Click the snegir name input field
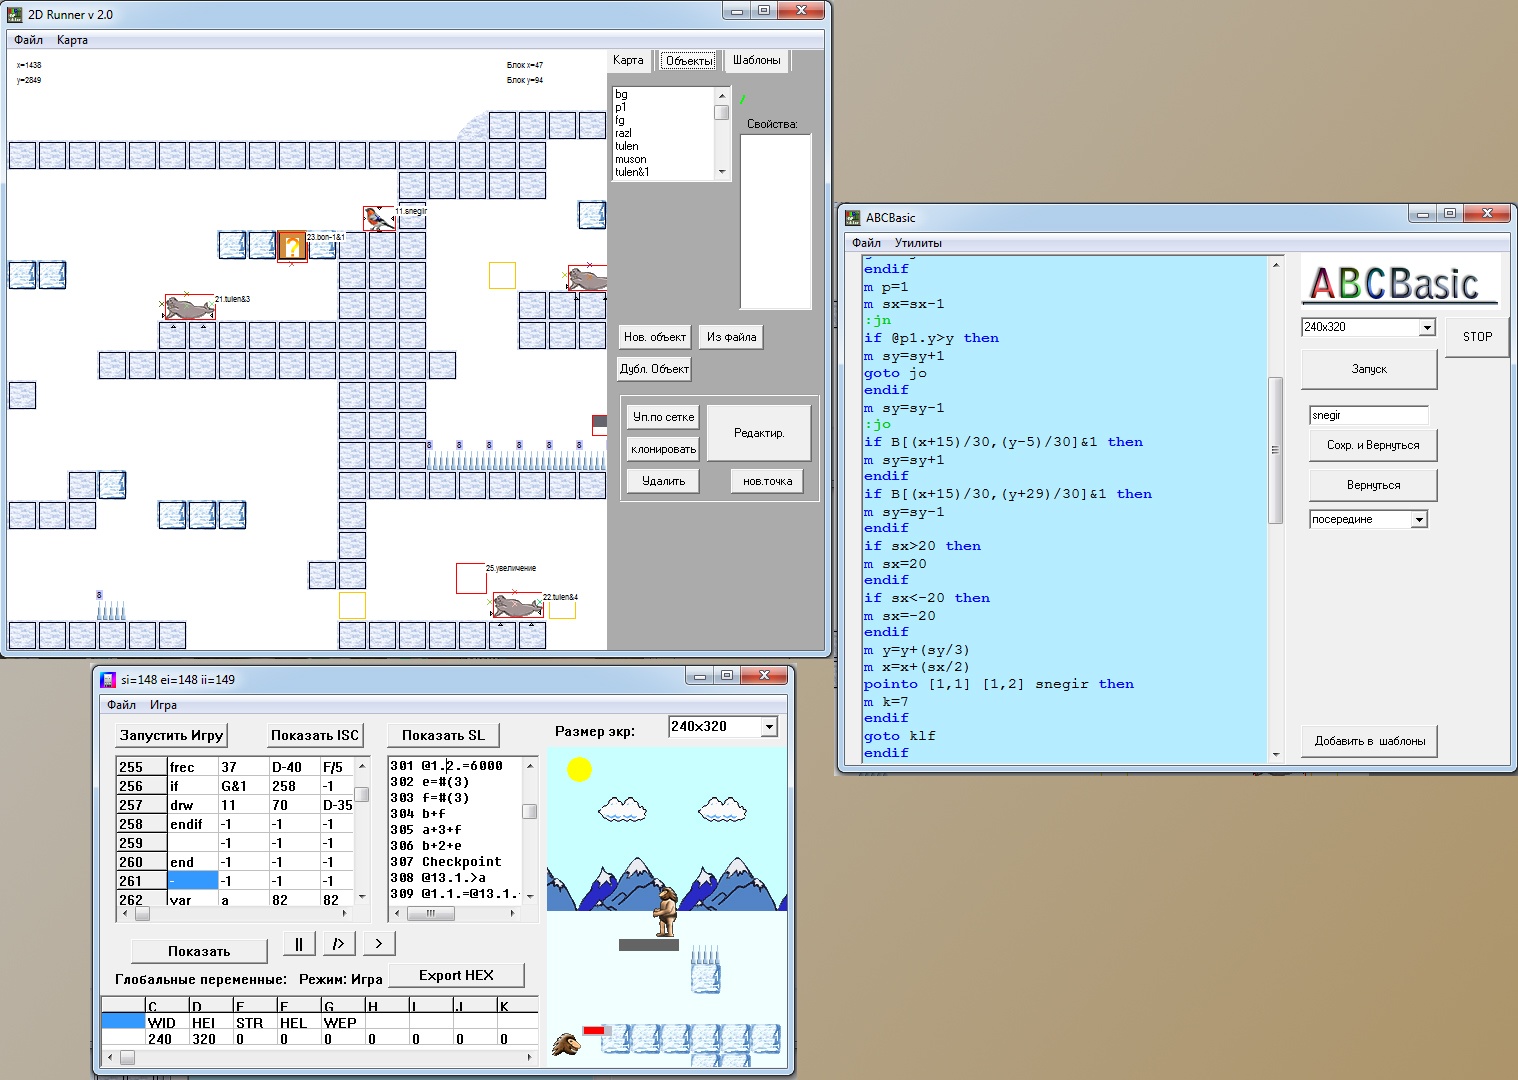The height and width of the screenshot is (1080, 1518). [1369, 415]
